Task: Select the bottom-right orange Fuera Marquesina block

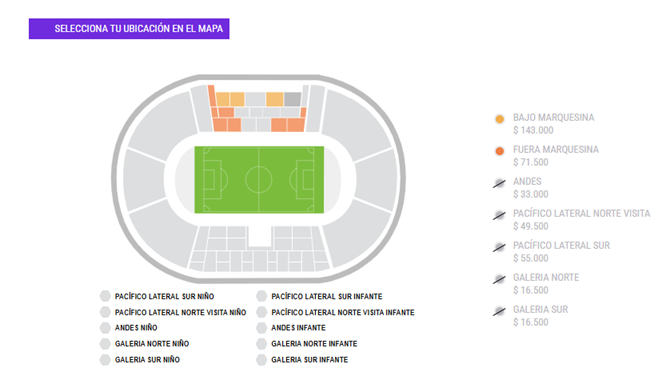Action: pyautogui.click(x=296, y=125)
